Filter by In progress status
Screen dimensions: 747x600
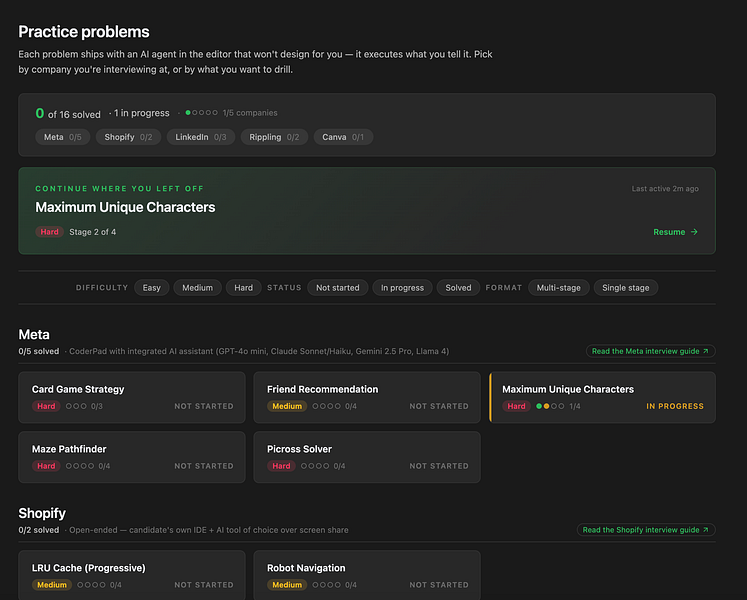[x=402, y=288]
